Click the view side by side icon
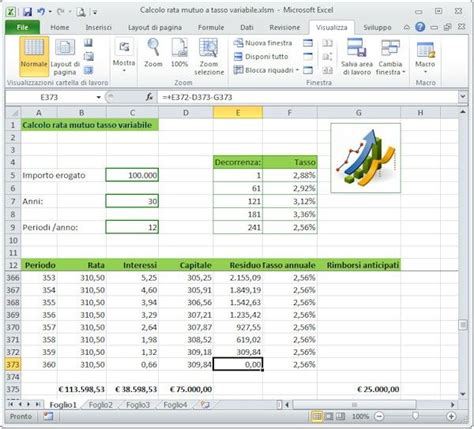This screenshot has width=474, height=429. [328, 43]
